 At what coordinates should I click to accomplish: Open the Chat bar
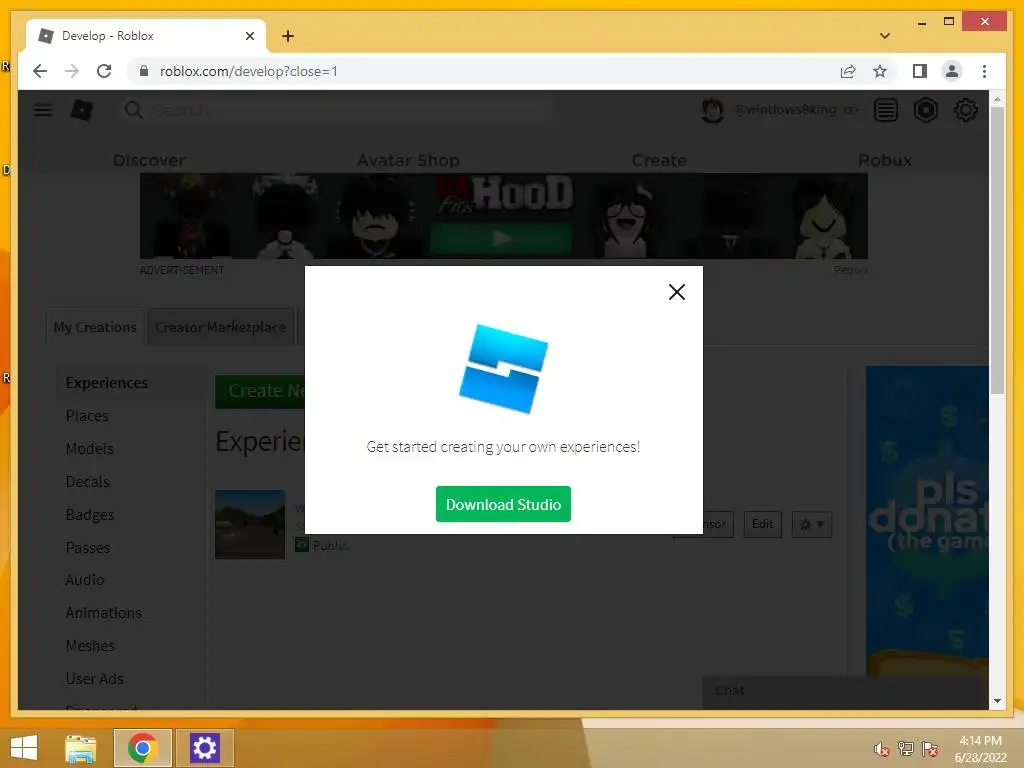pos(845,692)
